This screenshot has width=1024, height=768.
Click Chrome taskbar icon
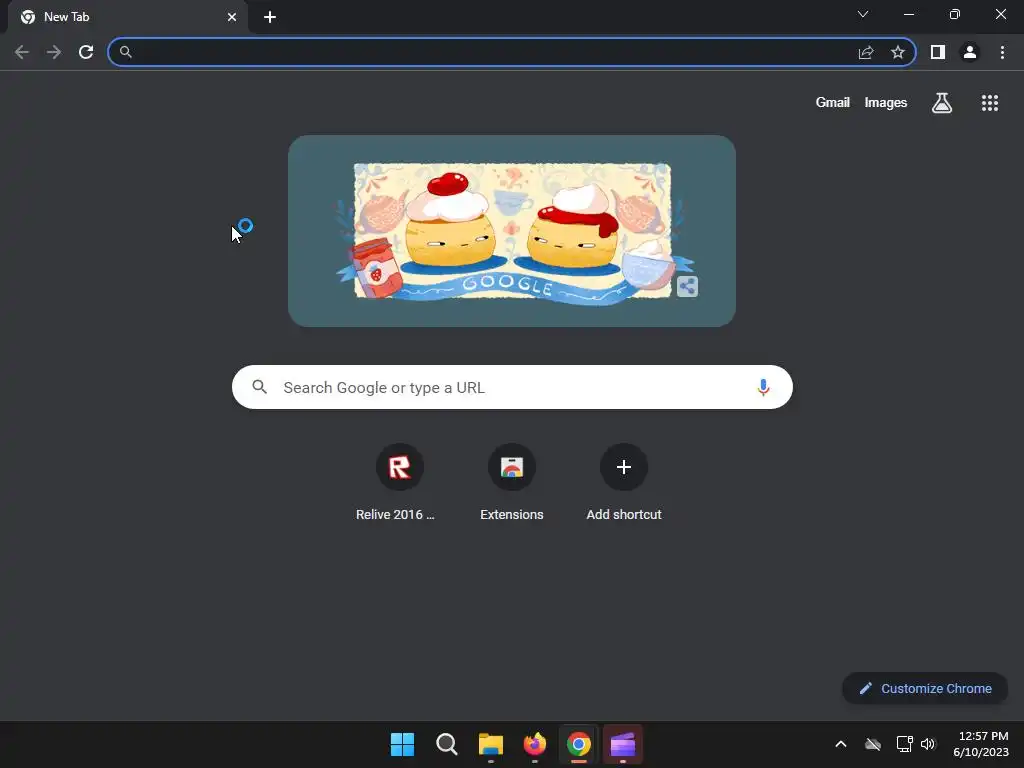579,744
